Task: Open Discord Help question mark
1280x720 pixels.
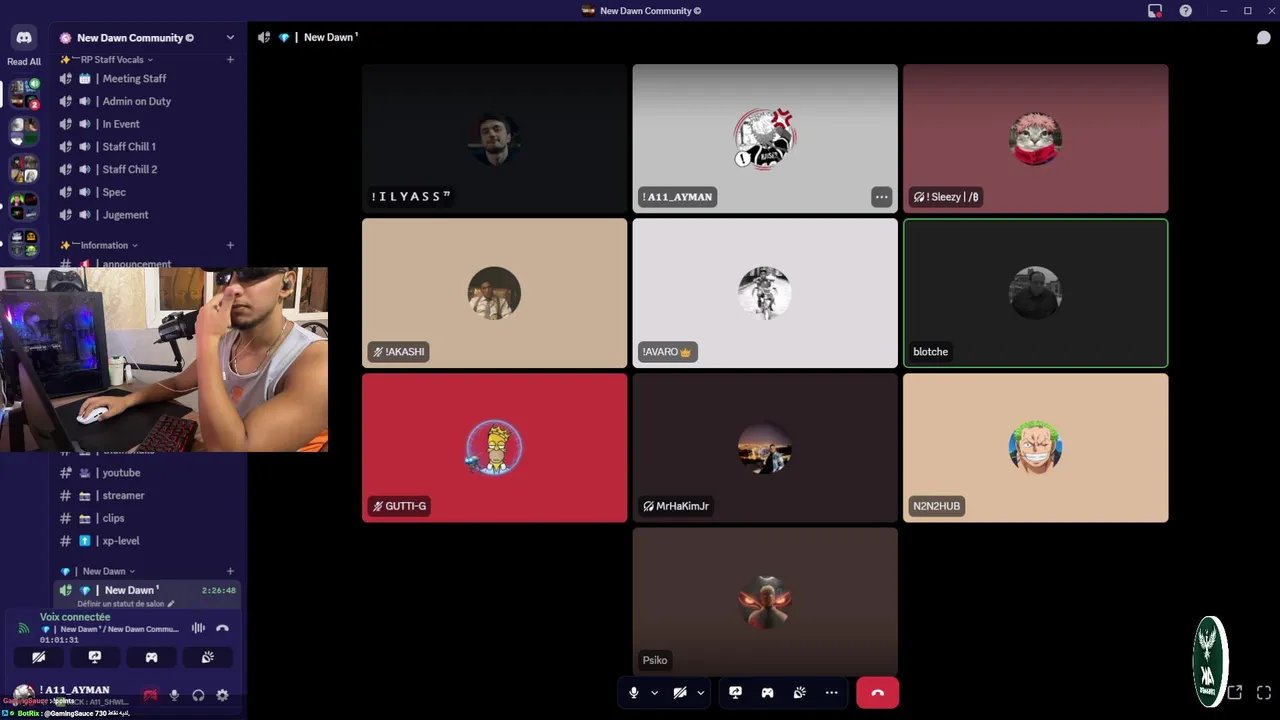Action: coord(1185,11)
